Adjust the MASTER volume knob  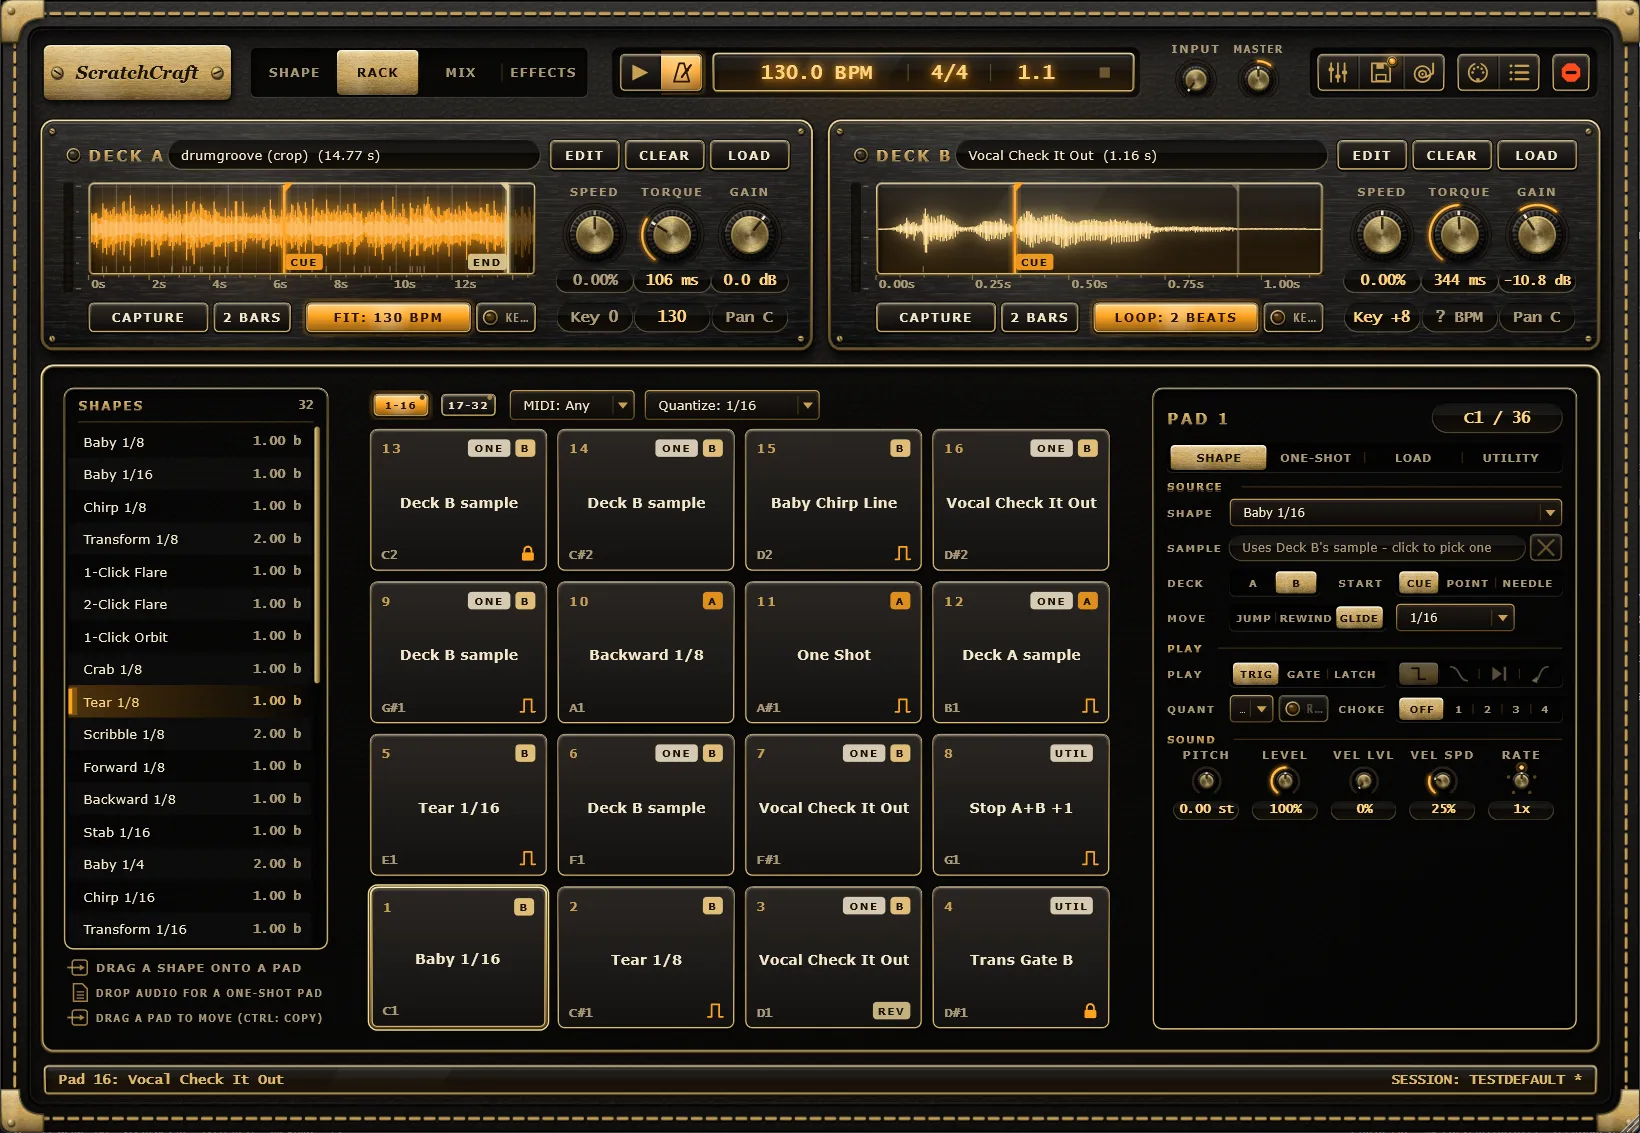click(1257, 79)
